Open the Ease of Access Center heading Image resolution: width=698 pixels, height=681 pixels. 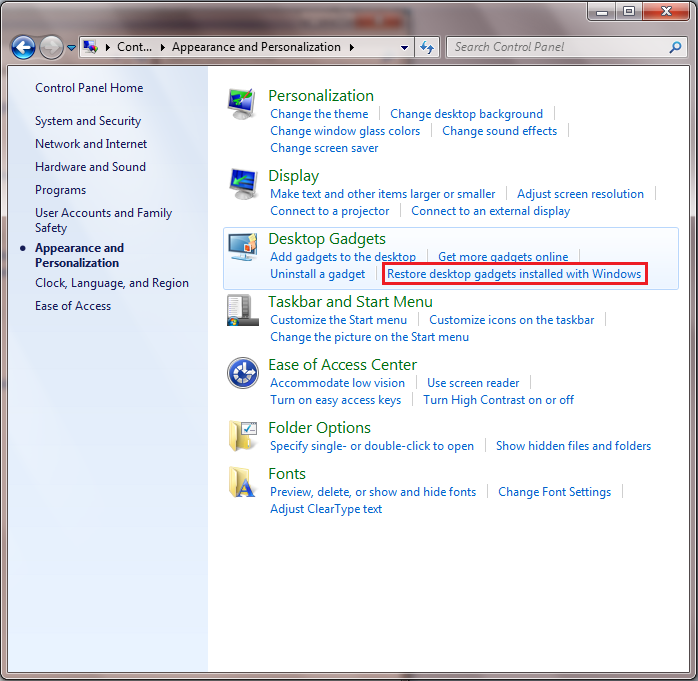coord(342,365)
